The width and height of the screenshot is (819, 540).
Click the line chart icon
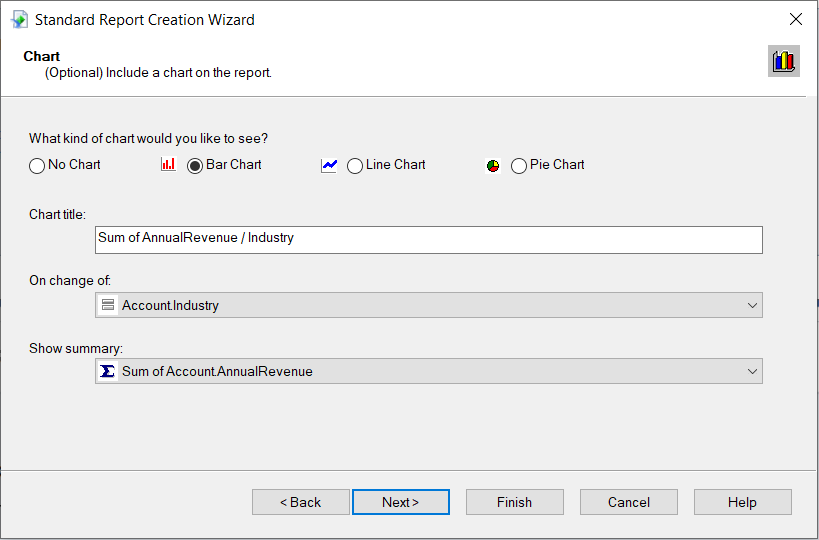(329, 165)
